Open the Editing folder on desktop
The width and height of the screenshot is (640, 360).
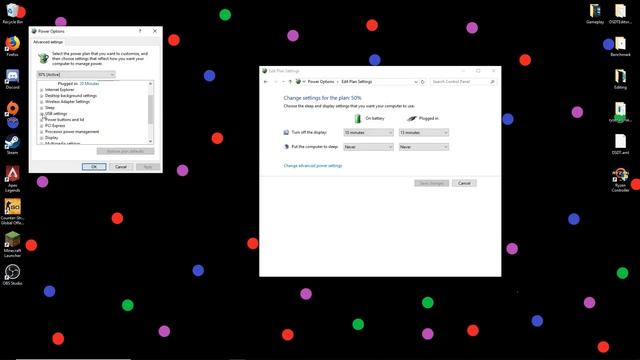[x=620, y=78]
